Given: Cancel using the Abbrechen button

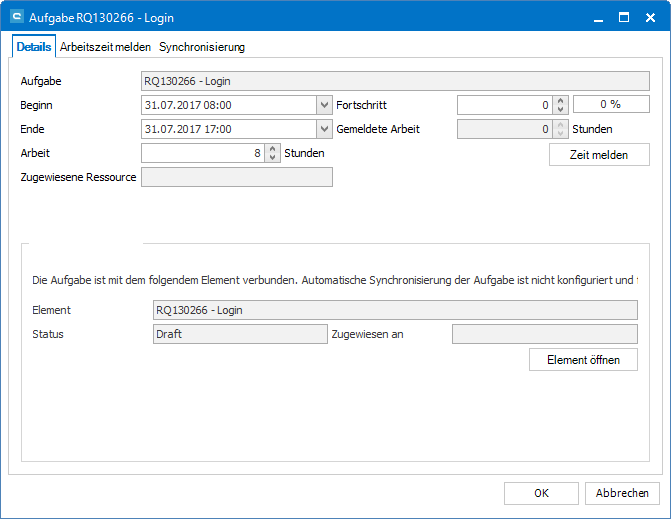Looking at the screenshot, I should click(x=622, y=493).
